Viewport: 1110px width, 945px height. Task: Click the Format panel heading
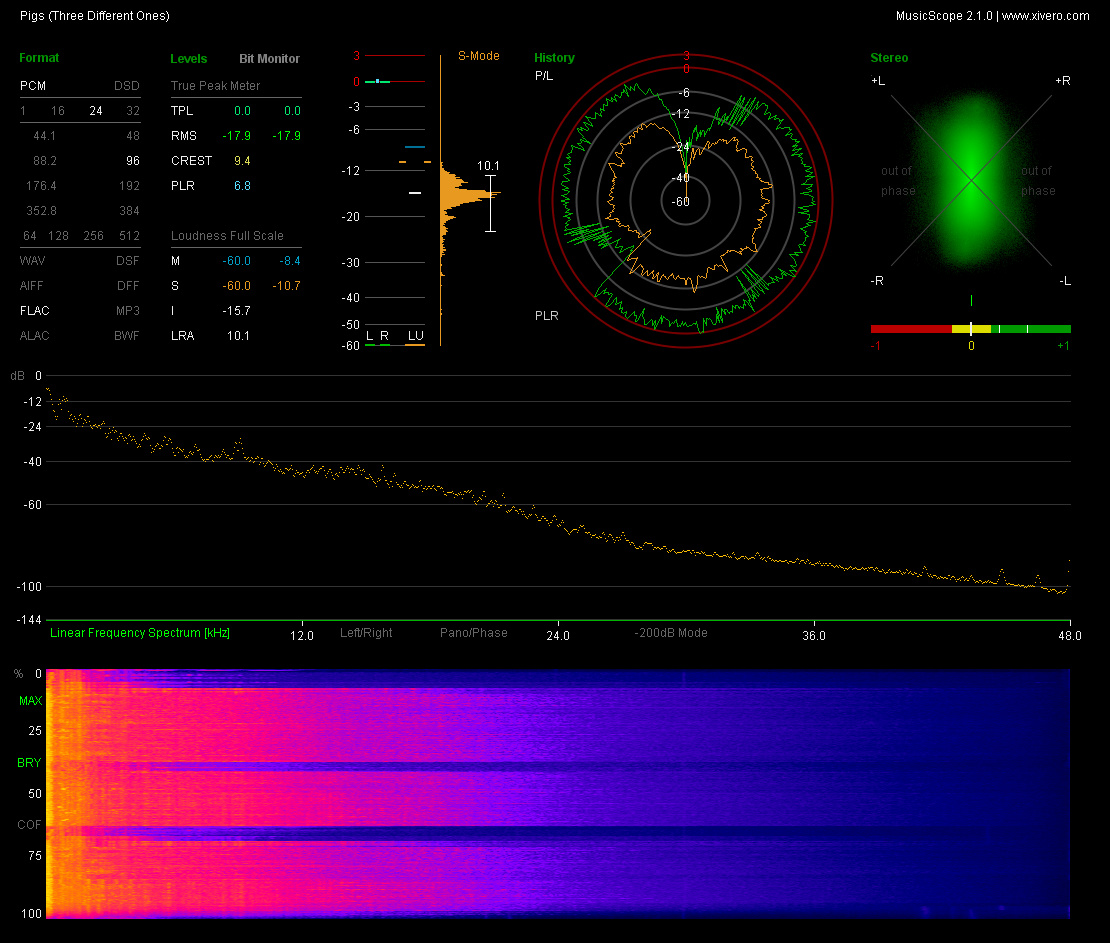(39, 58)
